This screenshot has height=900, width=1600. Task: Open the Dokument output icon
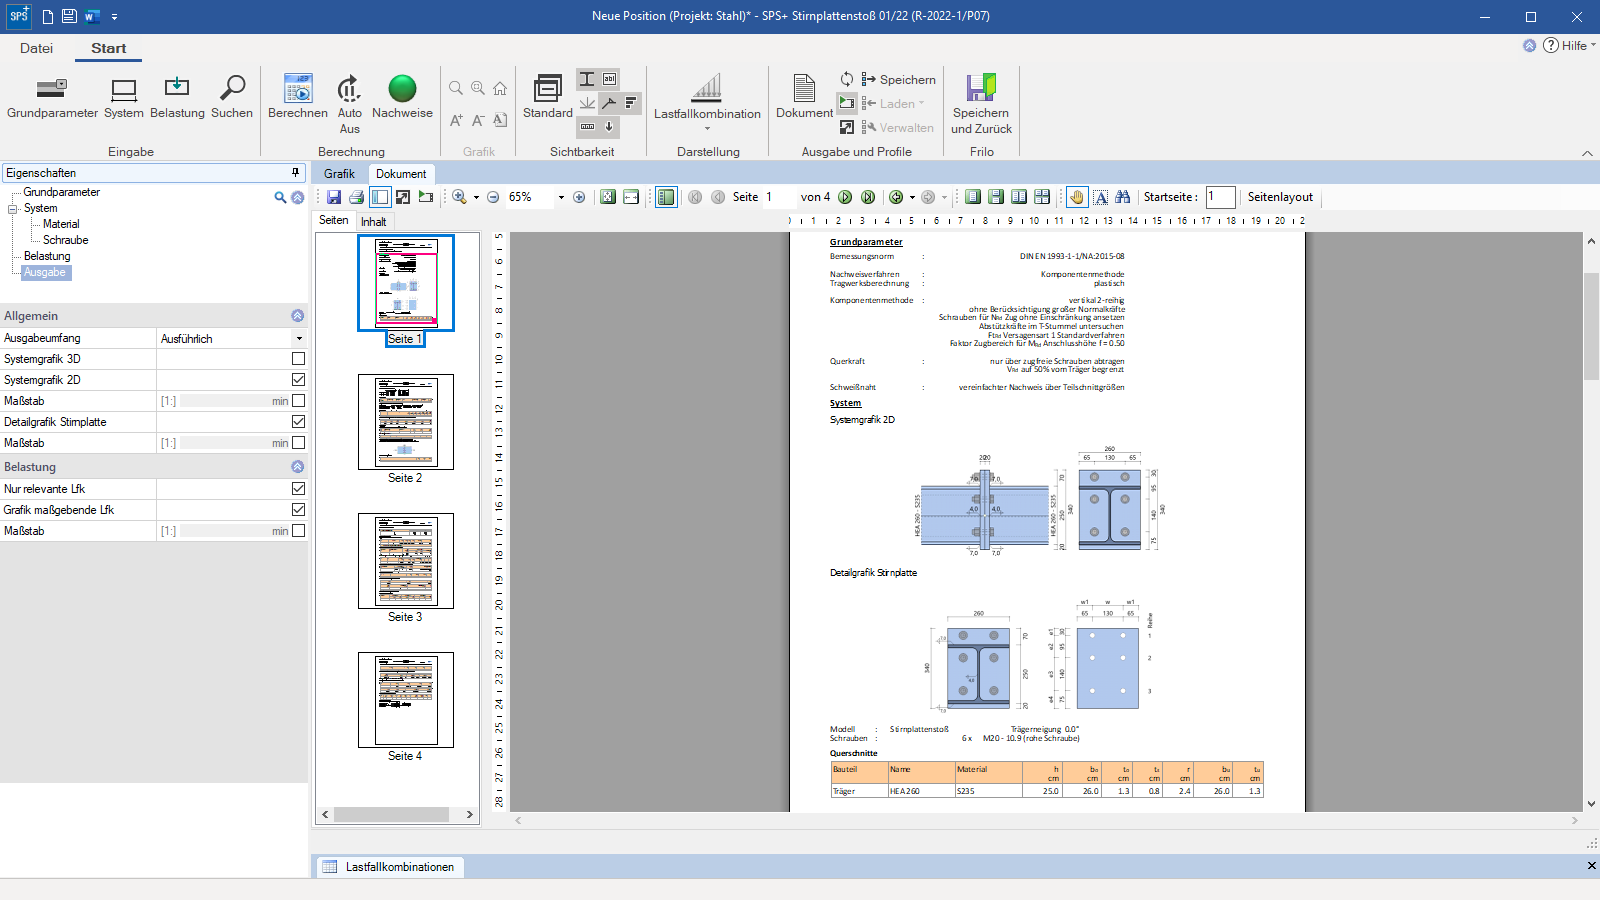tap(804, 98)
